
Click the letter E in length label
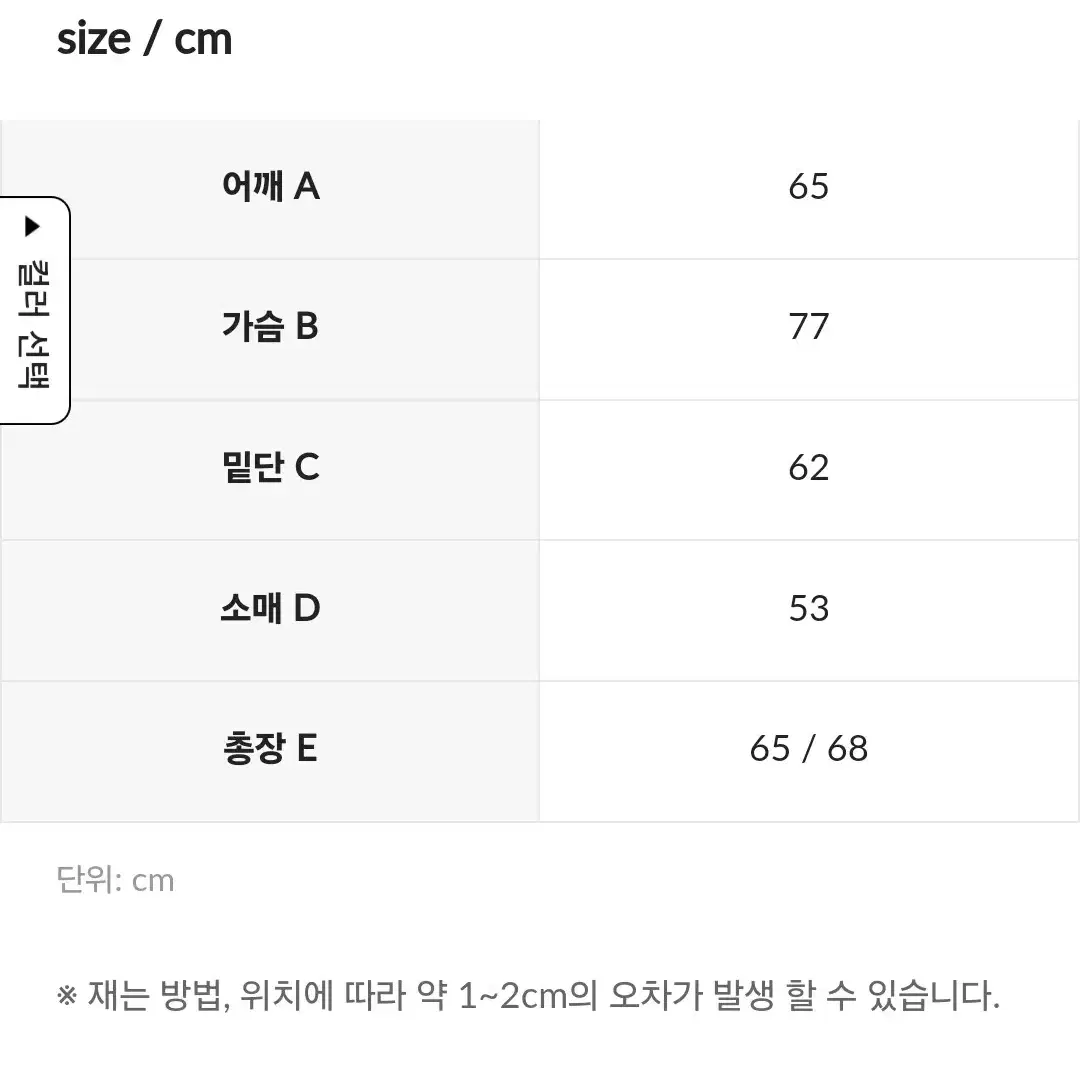[307, 749]
